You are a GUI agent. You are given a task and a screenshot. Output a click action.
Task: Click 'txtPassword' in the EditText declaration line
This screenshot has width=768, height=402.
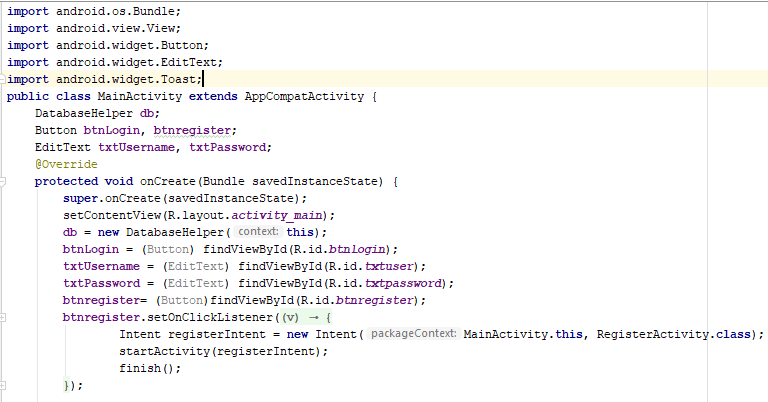227,147
